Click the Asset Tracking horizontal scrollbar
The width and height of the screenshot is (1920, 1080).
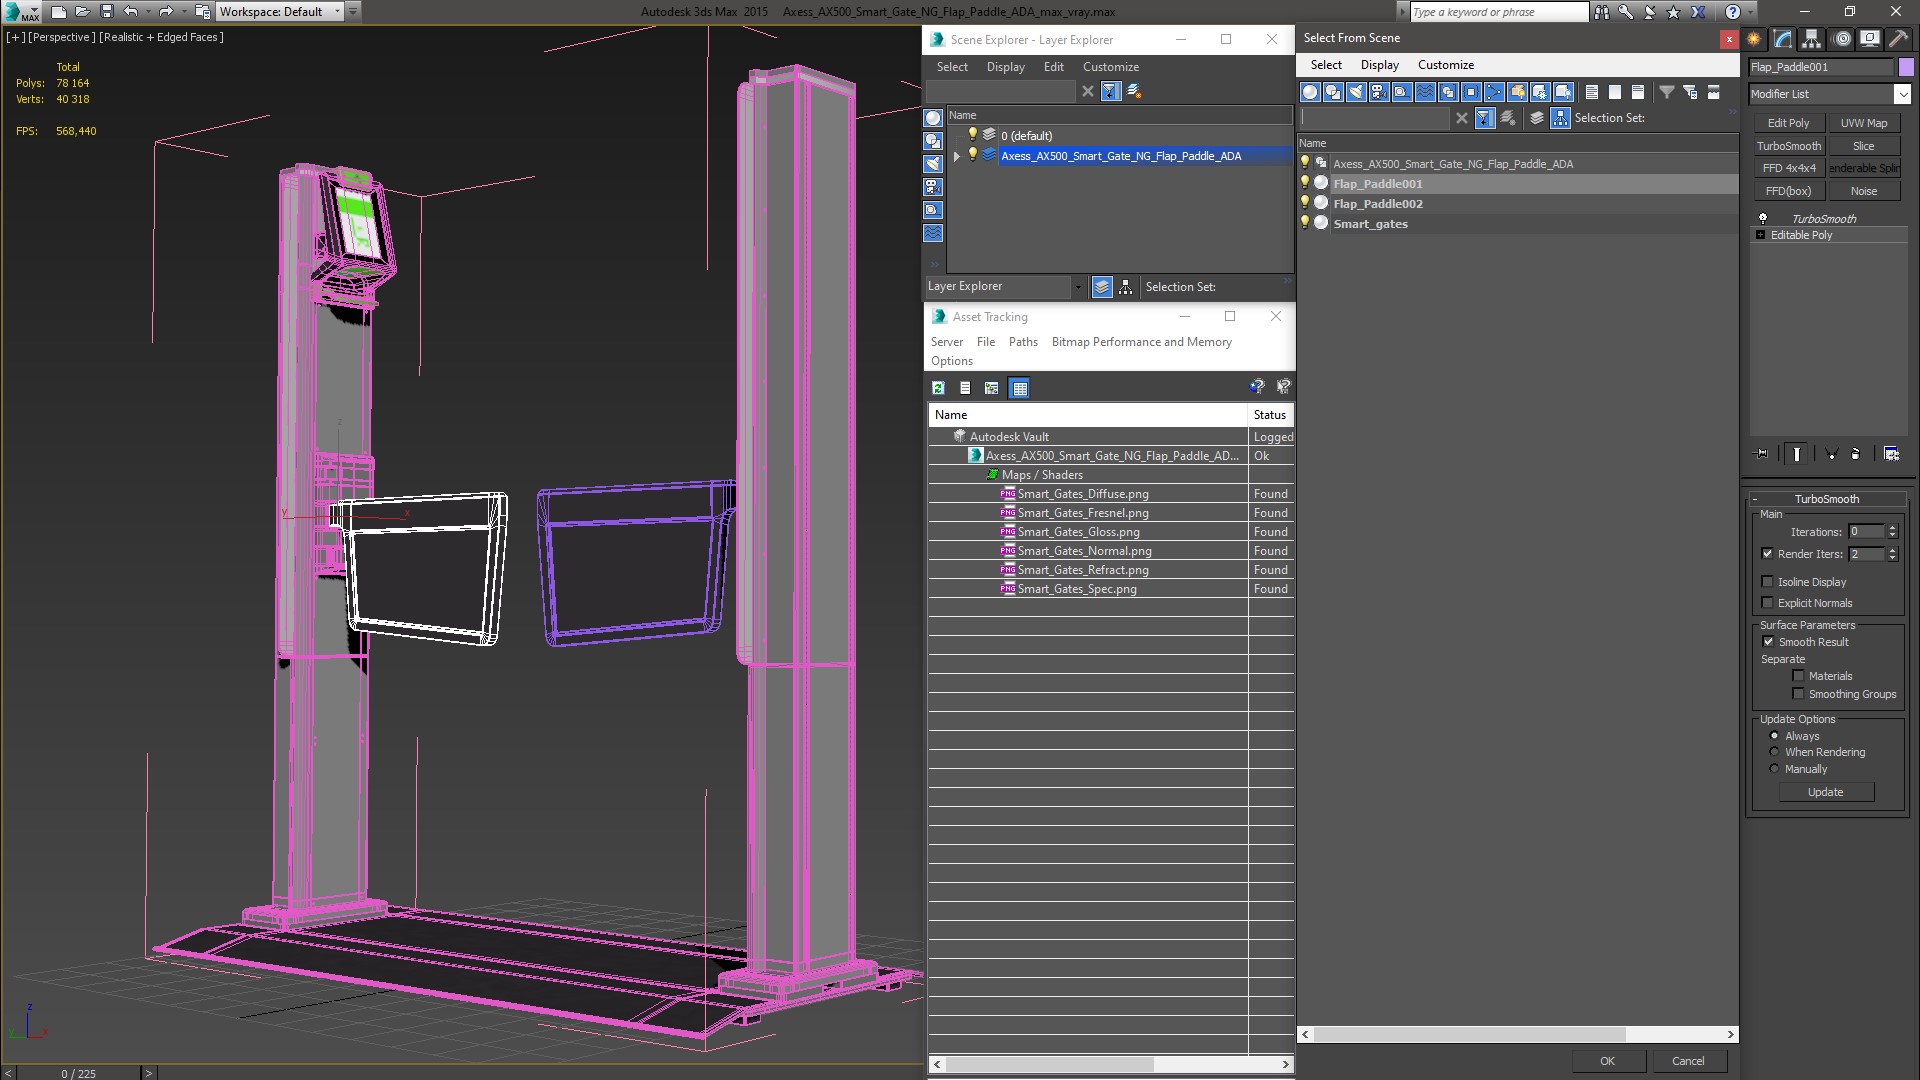(1049, 1064)
